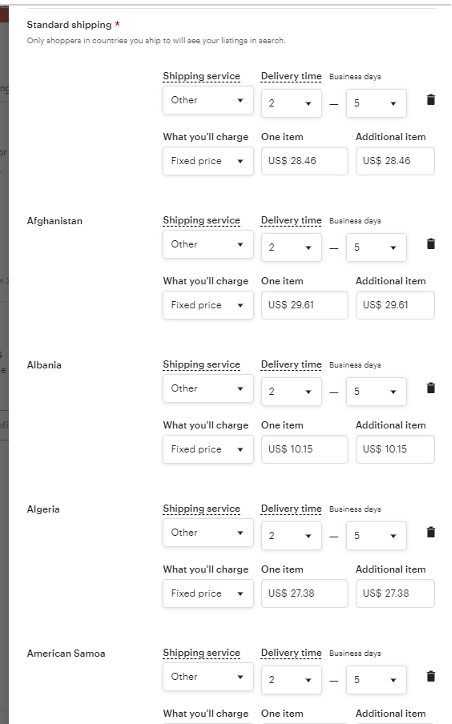This screenshot has height=724, width=452.
Task: Open Afghanistan's Shipping service dropdown
Action: pos(208,244)
